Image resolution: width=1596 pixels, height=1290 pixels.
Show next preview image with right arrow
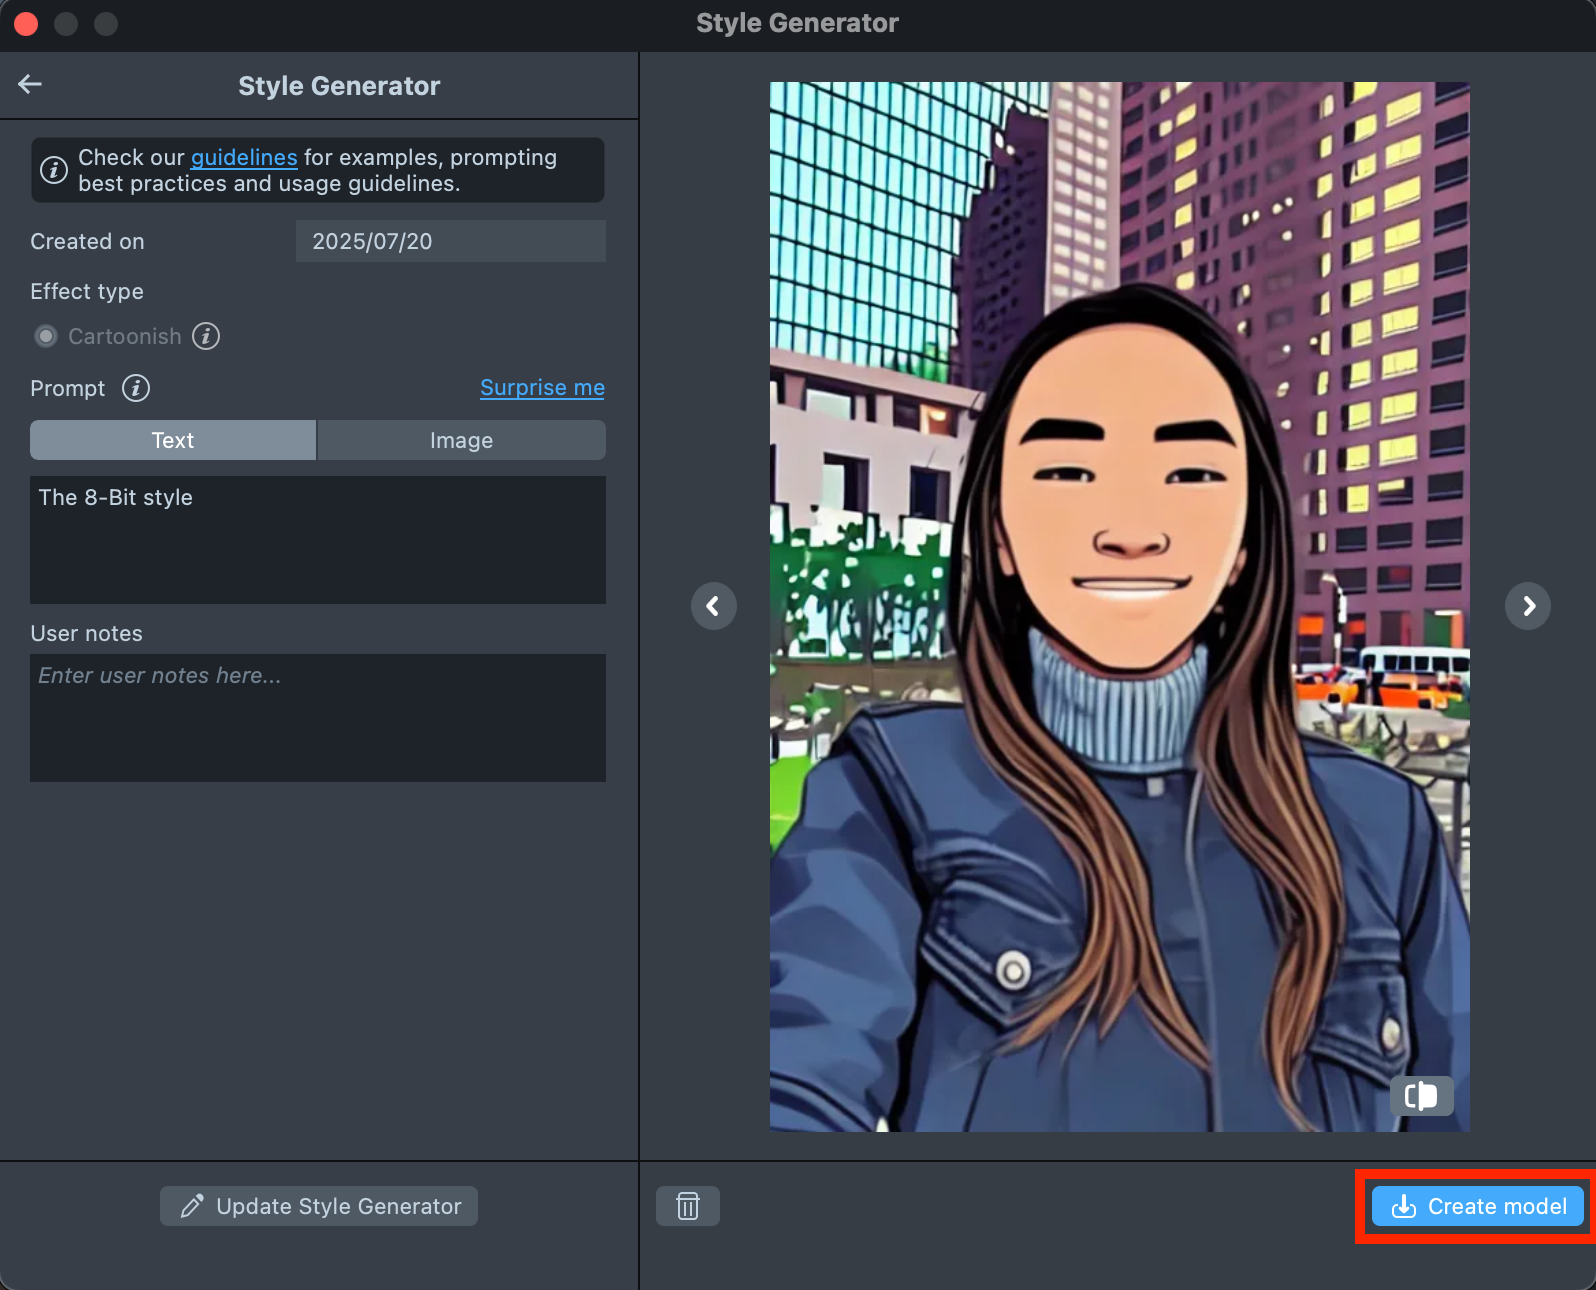[1527, 606]
